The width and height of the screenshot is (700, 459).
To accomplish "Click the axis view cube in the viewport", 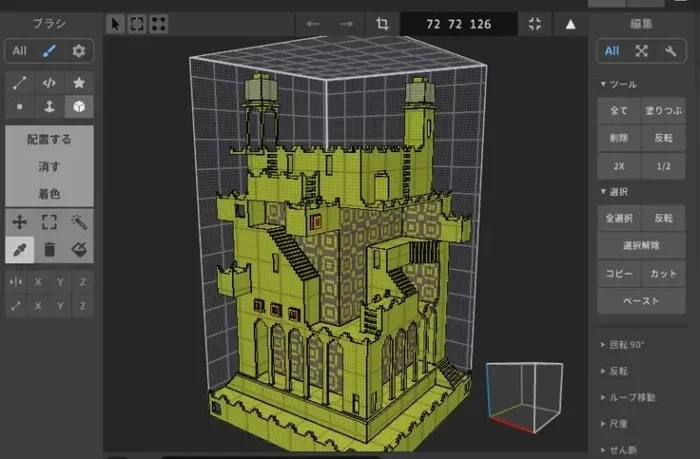I will [525, 397].
